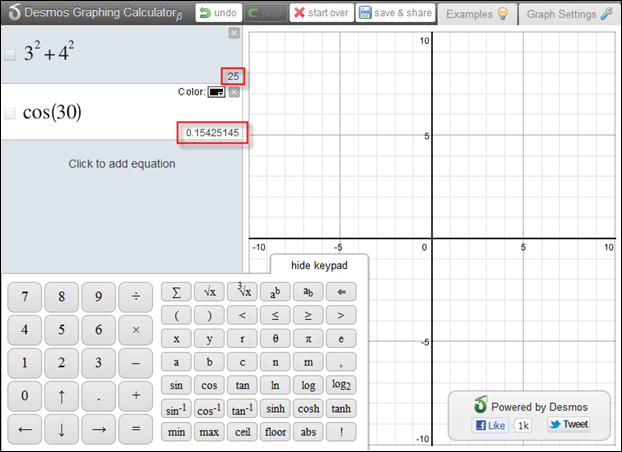
Task: Insert the min function
Action: click(176, 432)
